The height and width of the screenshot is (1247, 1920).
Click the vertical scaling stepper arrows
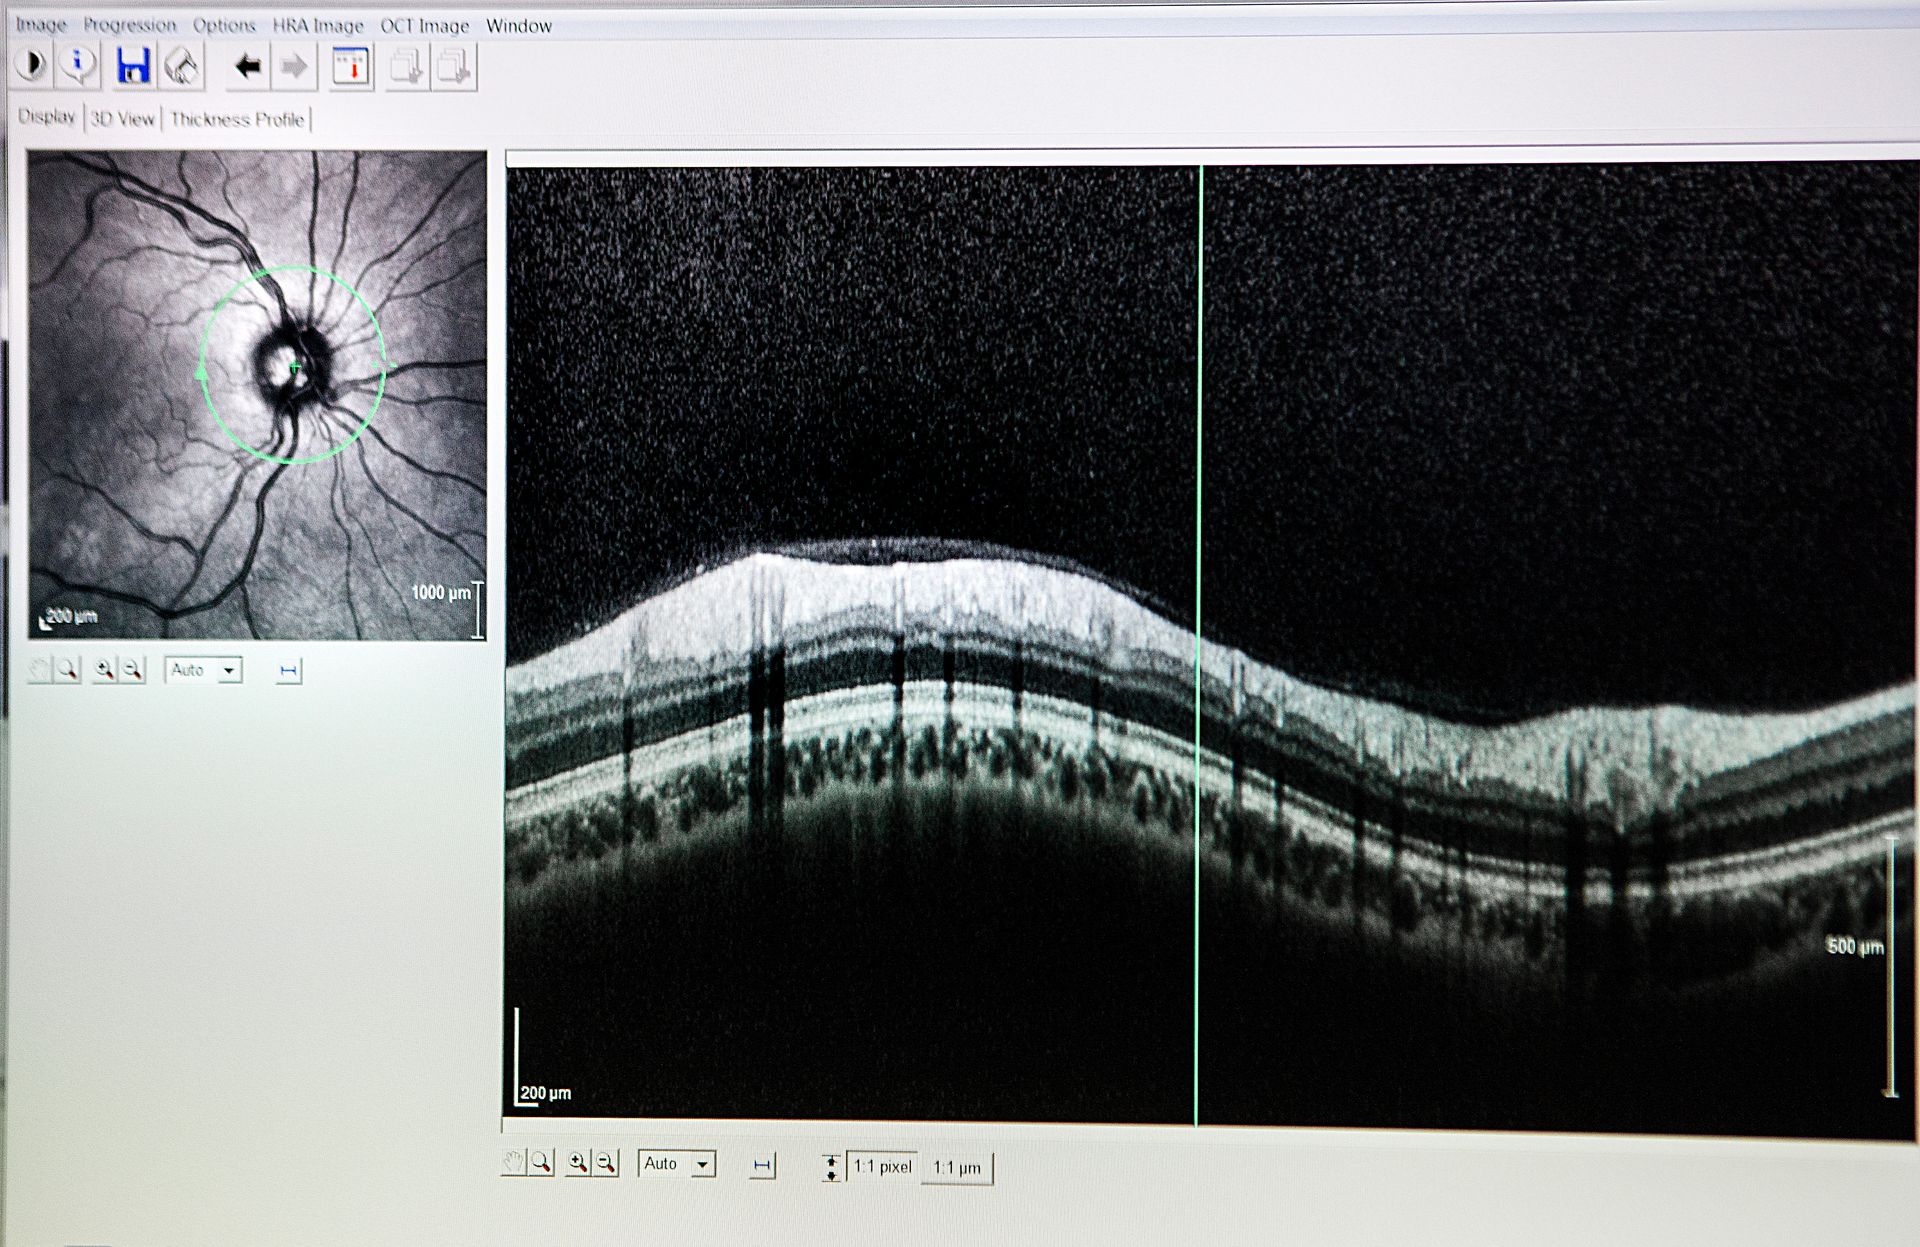point(831,1164)
